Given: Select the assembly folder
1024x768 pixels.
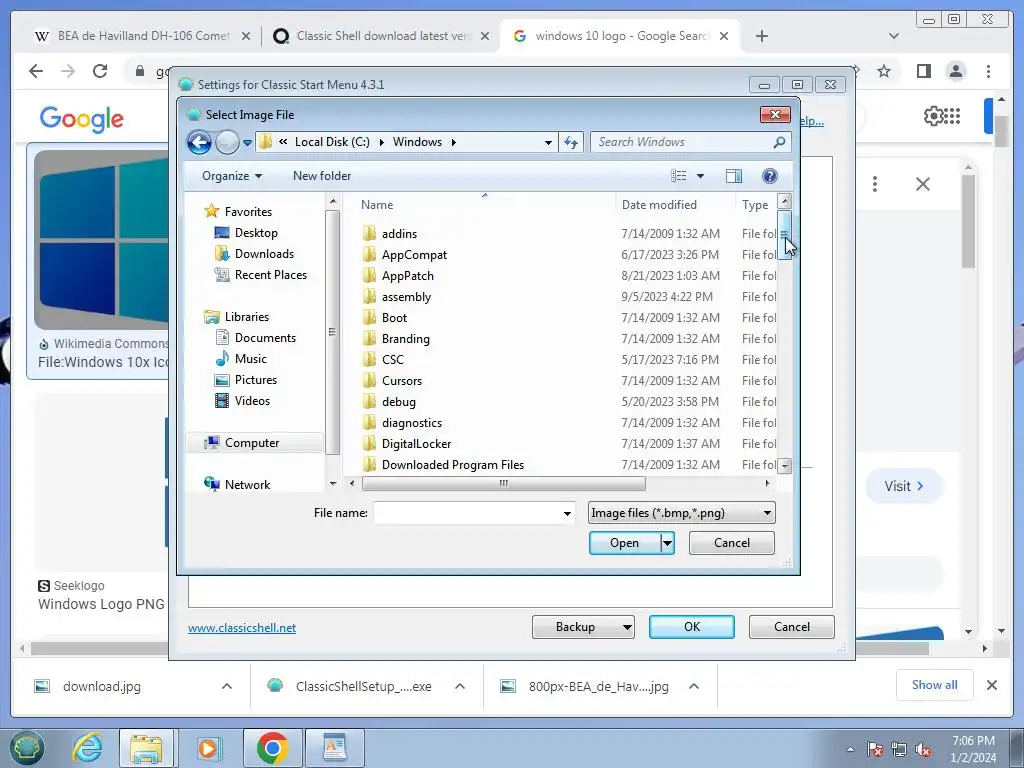Looking at the screenshot, I should coord(406,296).
